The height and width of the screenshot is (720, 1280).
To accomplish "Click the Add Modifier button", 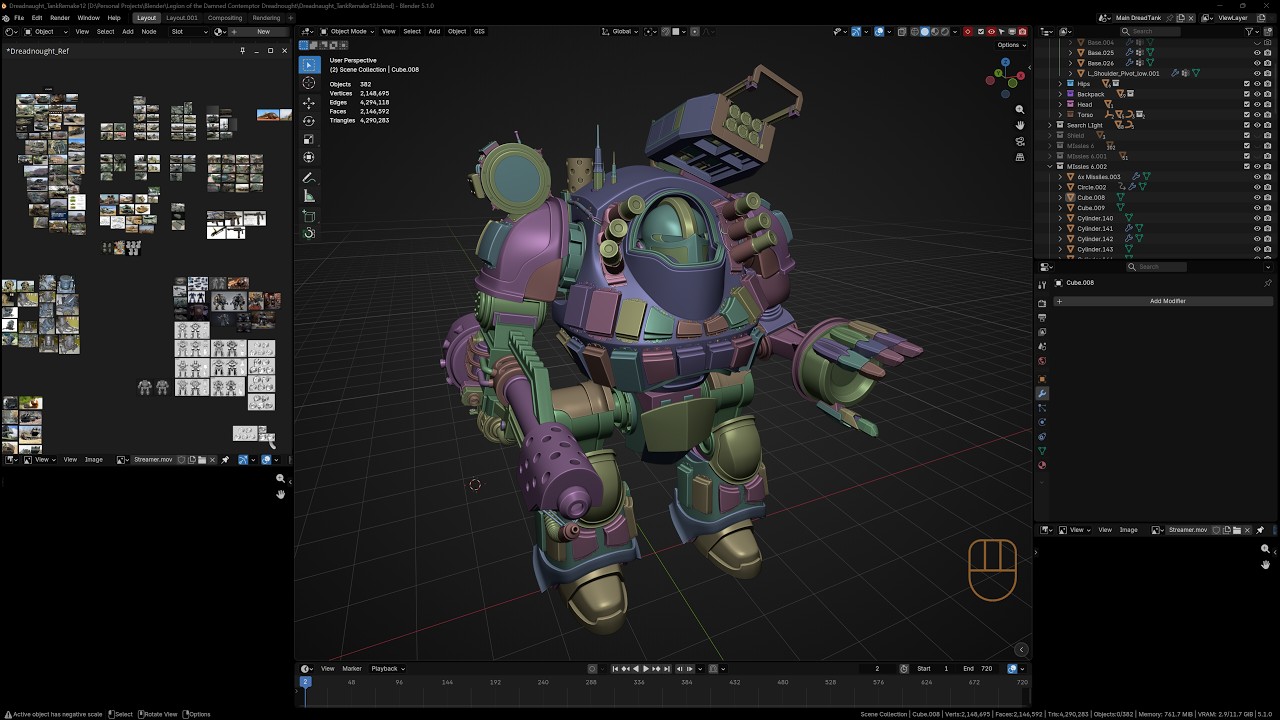I will click(x=1167, y=301).
